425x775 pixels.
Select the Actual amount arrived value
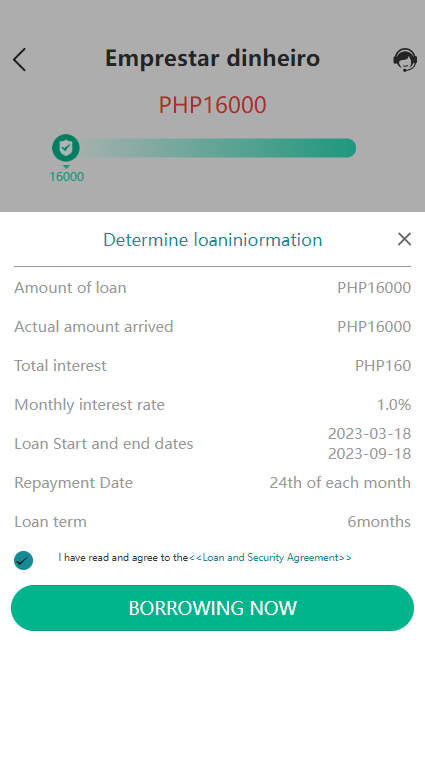click(374, 327)
